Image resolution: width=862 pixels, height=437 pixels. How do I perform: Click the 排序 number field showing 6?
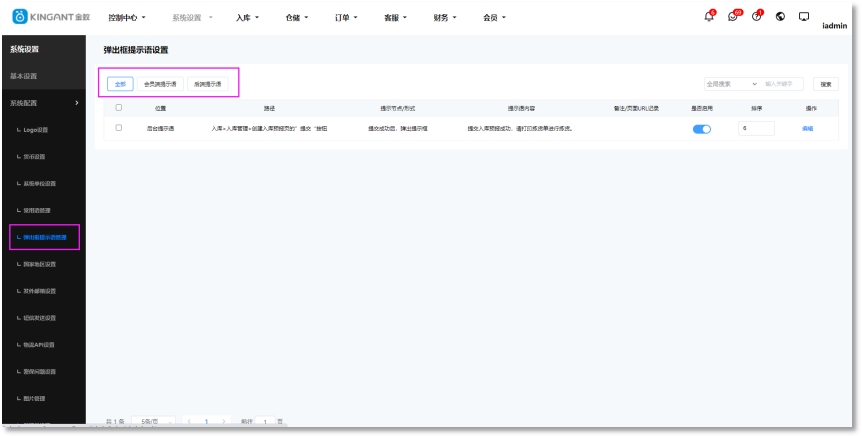click(756, 128)
